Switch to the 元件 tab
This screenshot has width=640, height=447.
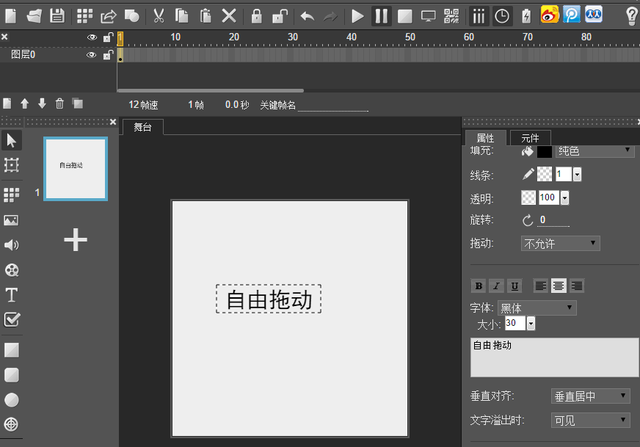(529, 138)
